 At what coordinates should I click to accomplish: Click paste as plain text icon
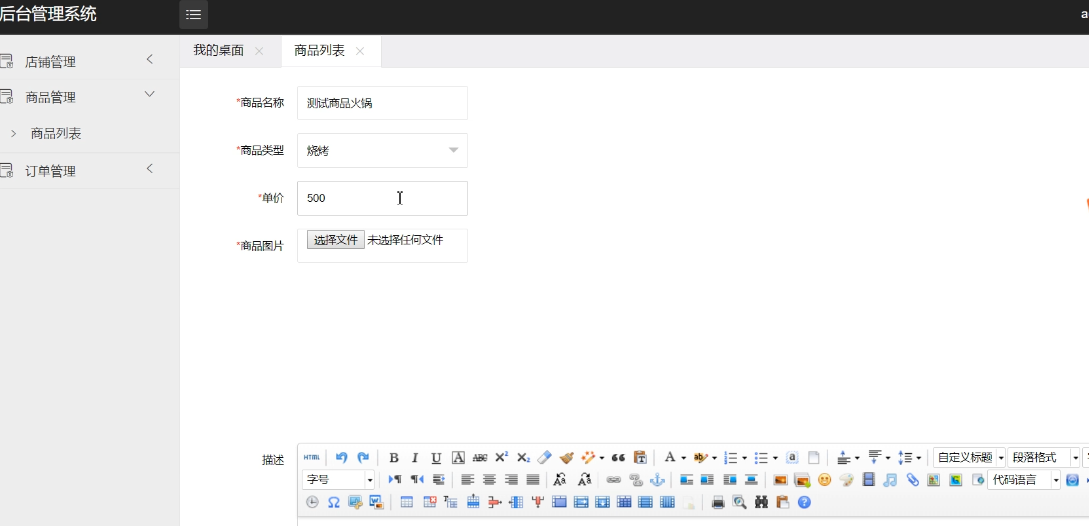pyautogui.click(x=640, y=457)
